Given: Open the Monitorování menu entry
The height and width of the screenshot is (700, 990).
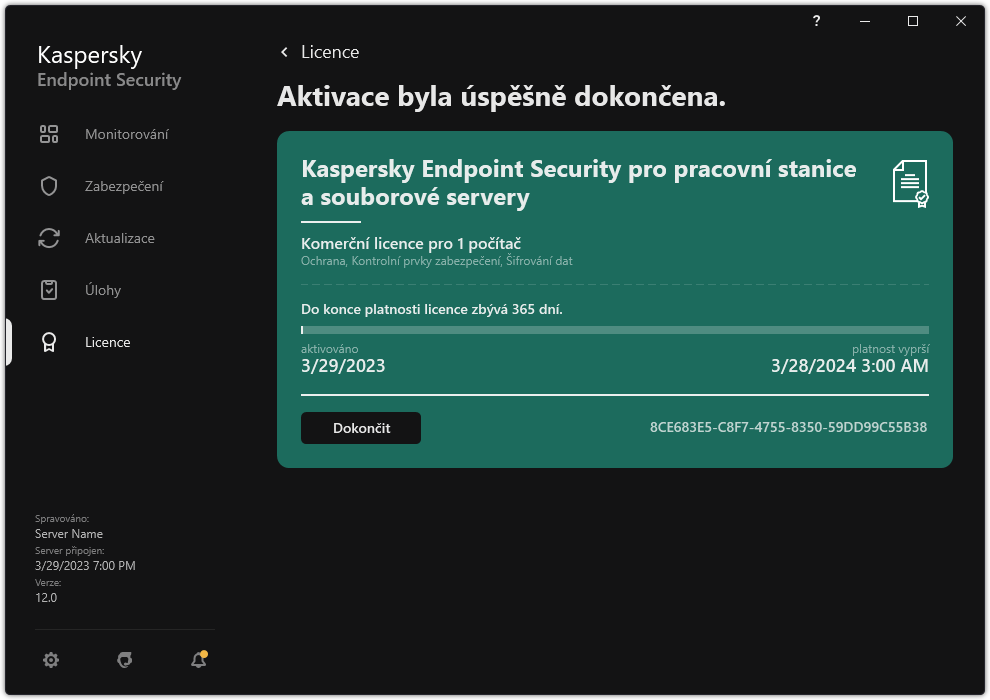Looking at the screenshot, I should pyautogui.click(x=128, y=134).
